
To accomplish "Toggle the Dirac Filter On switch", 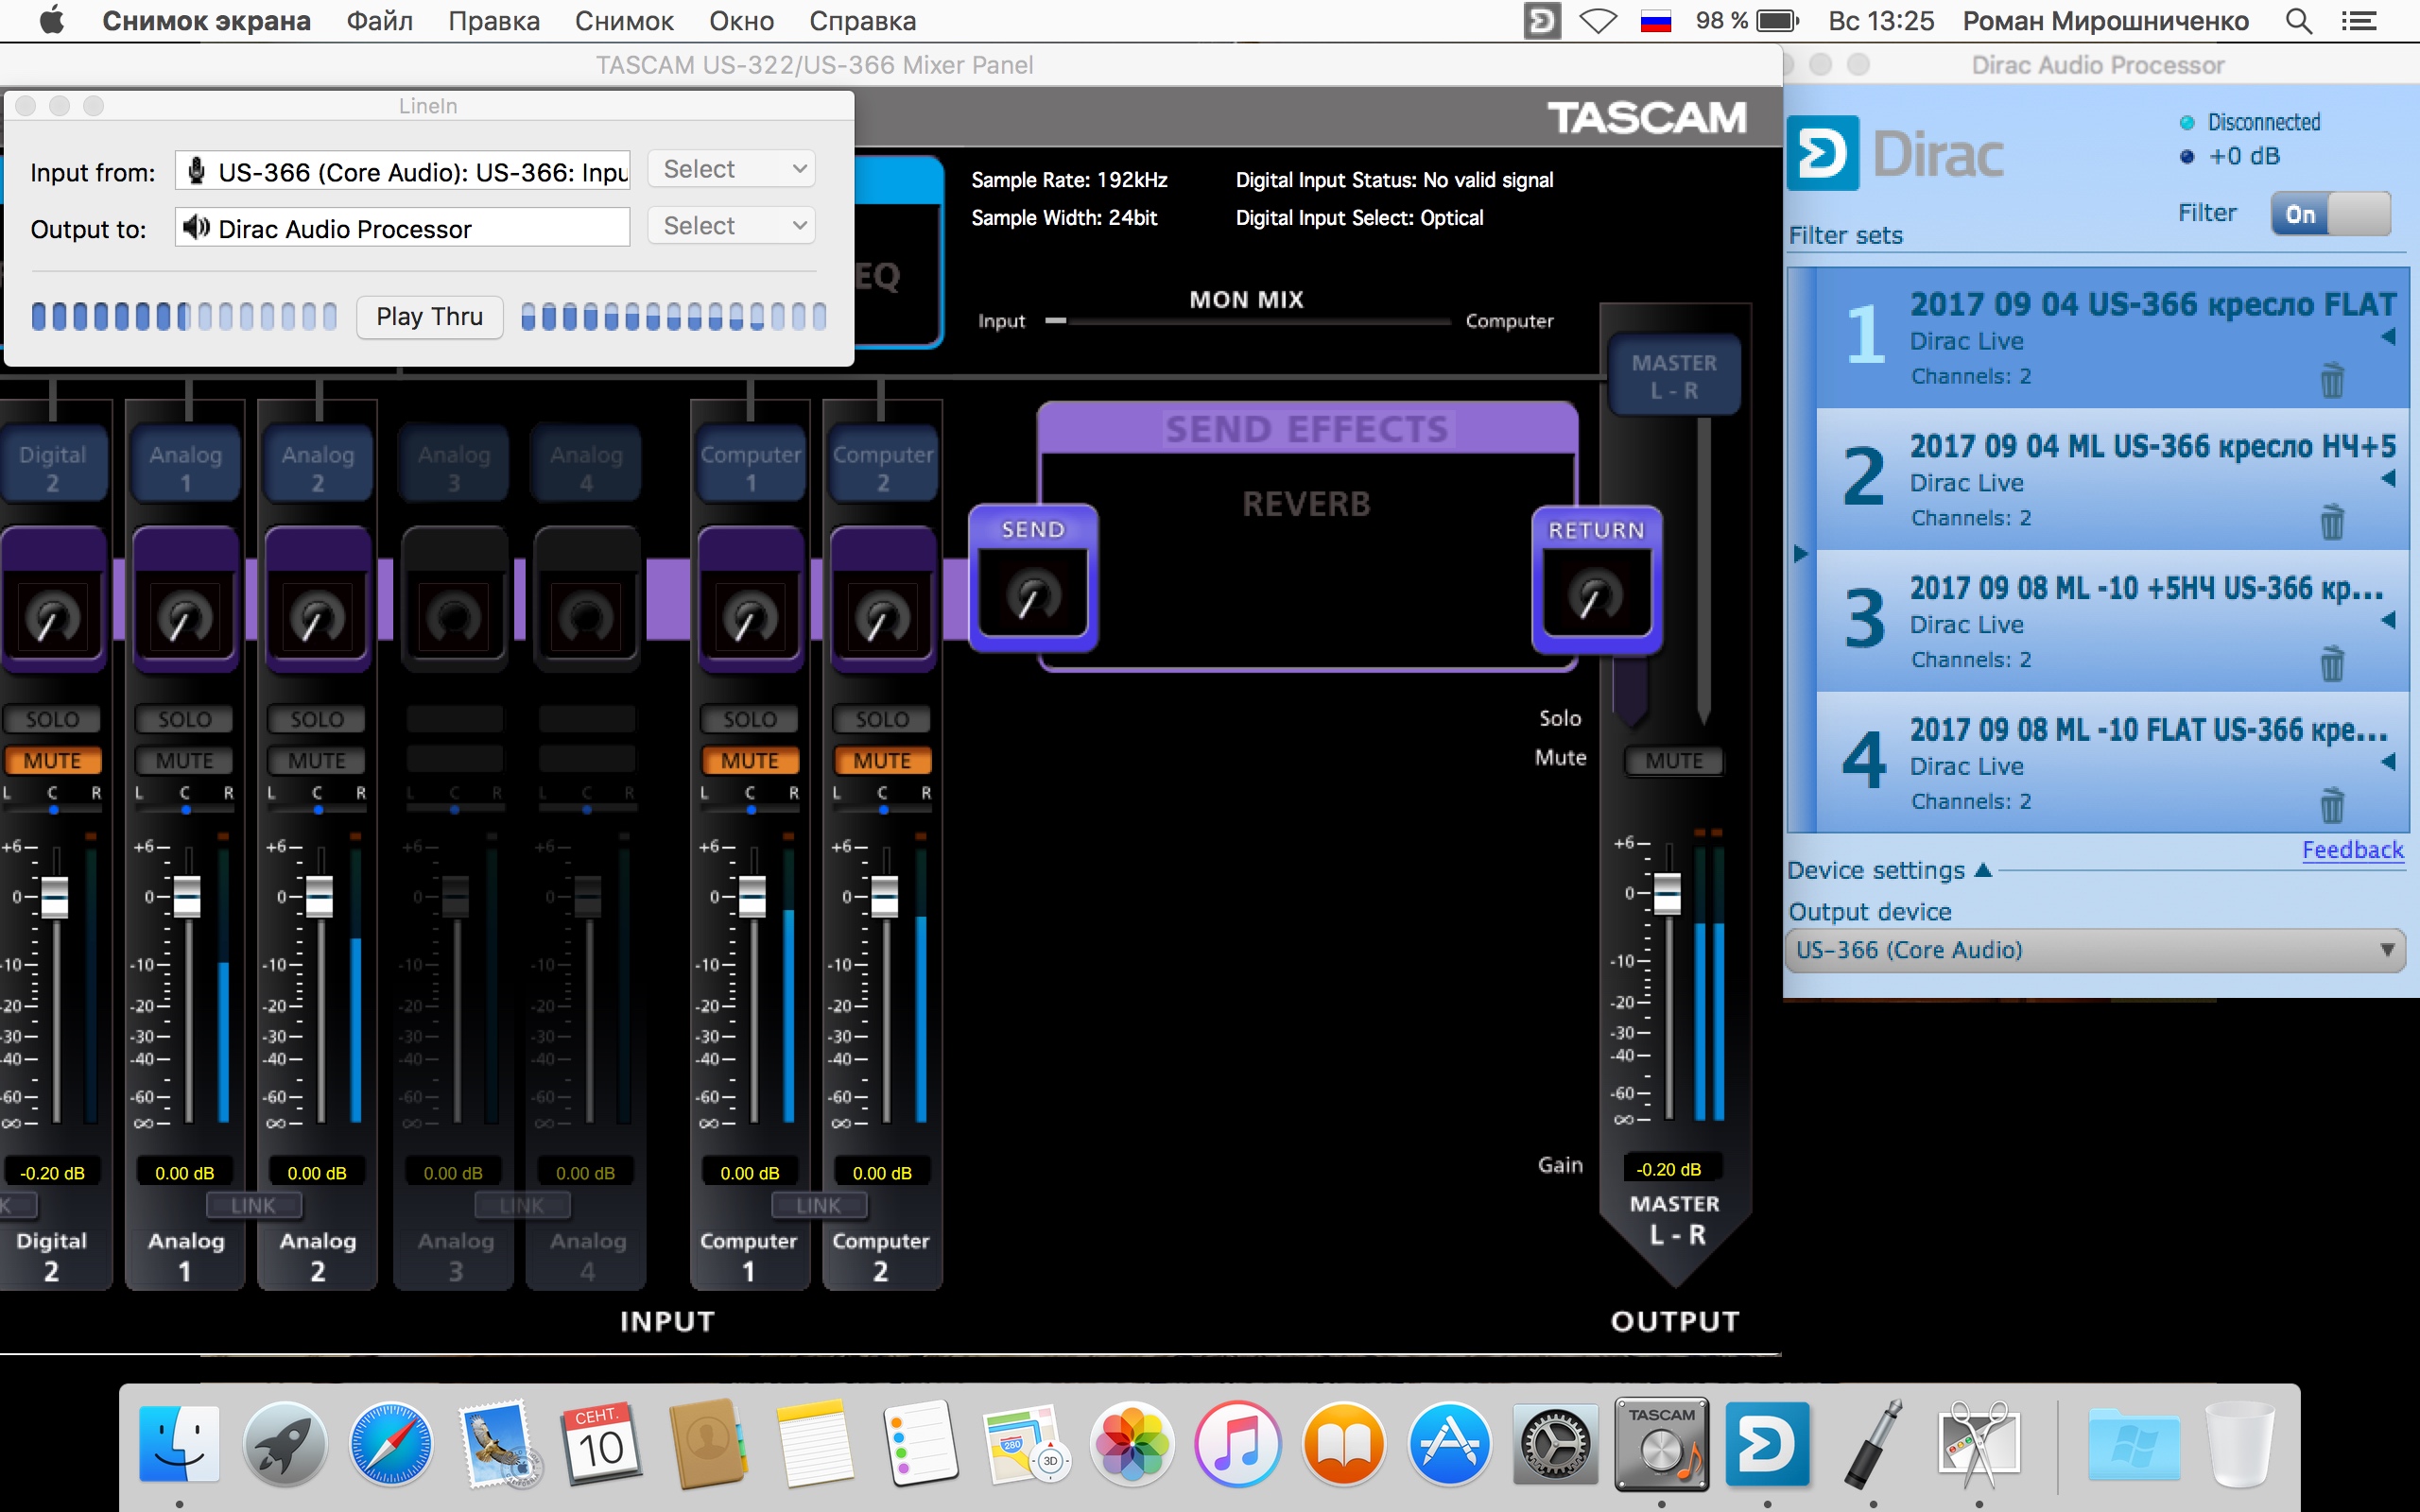I will 2329,214.
